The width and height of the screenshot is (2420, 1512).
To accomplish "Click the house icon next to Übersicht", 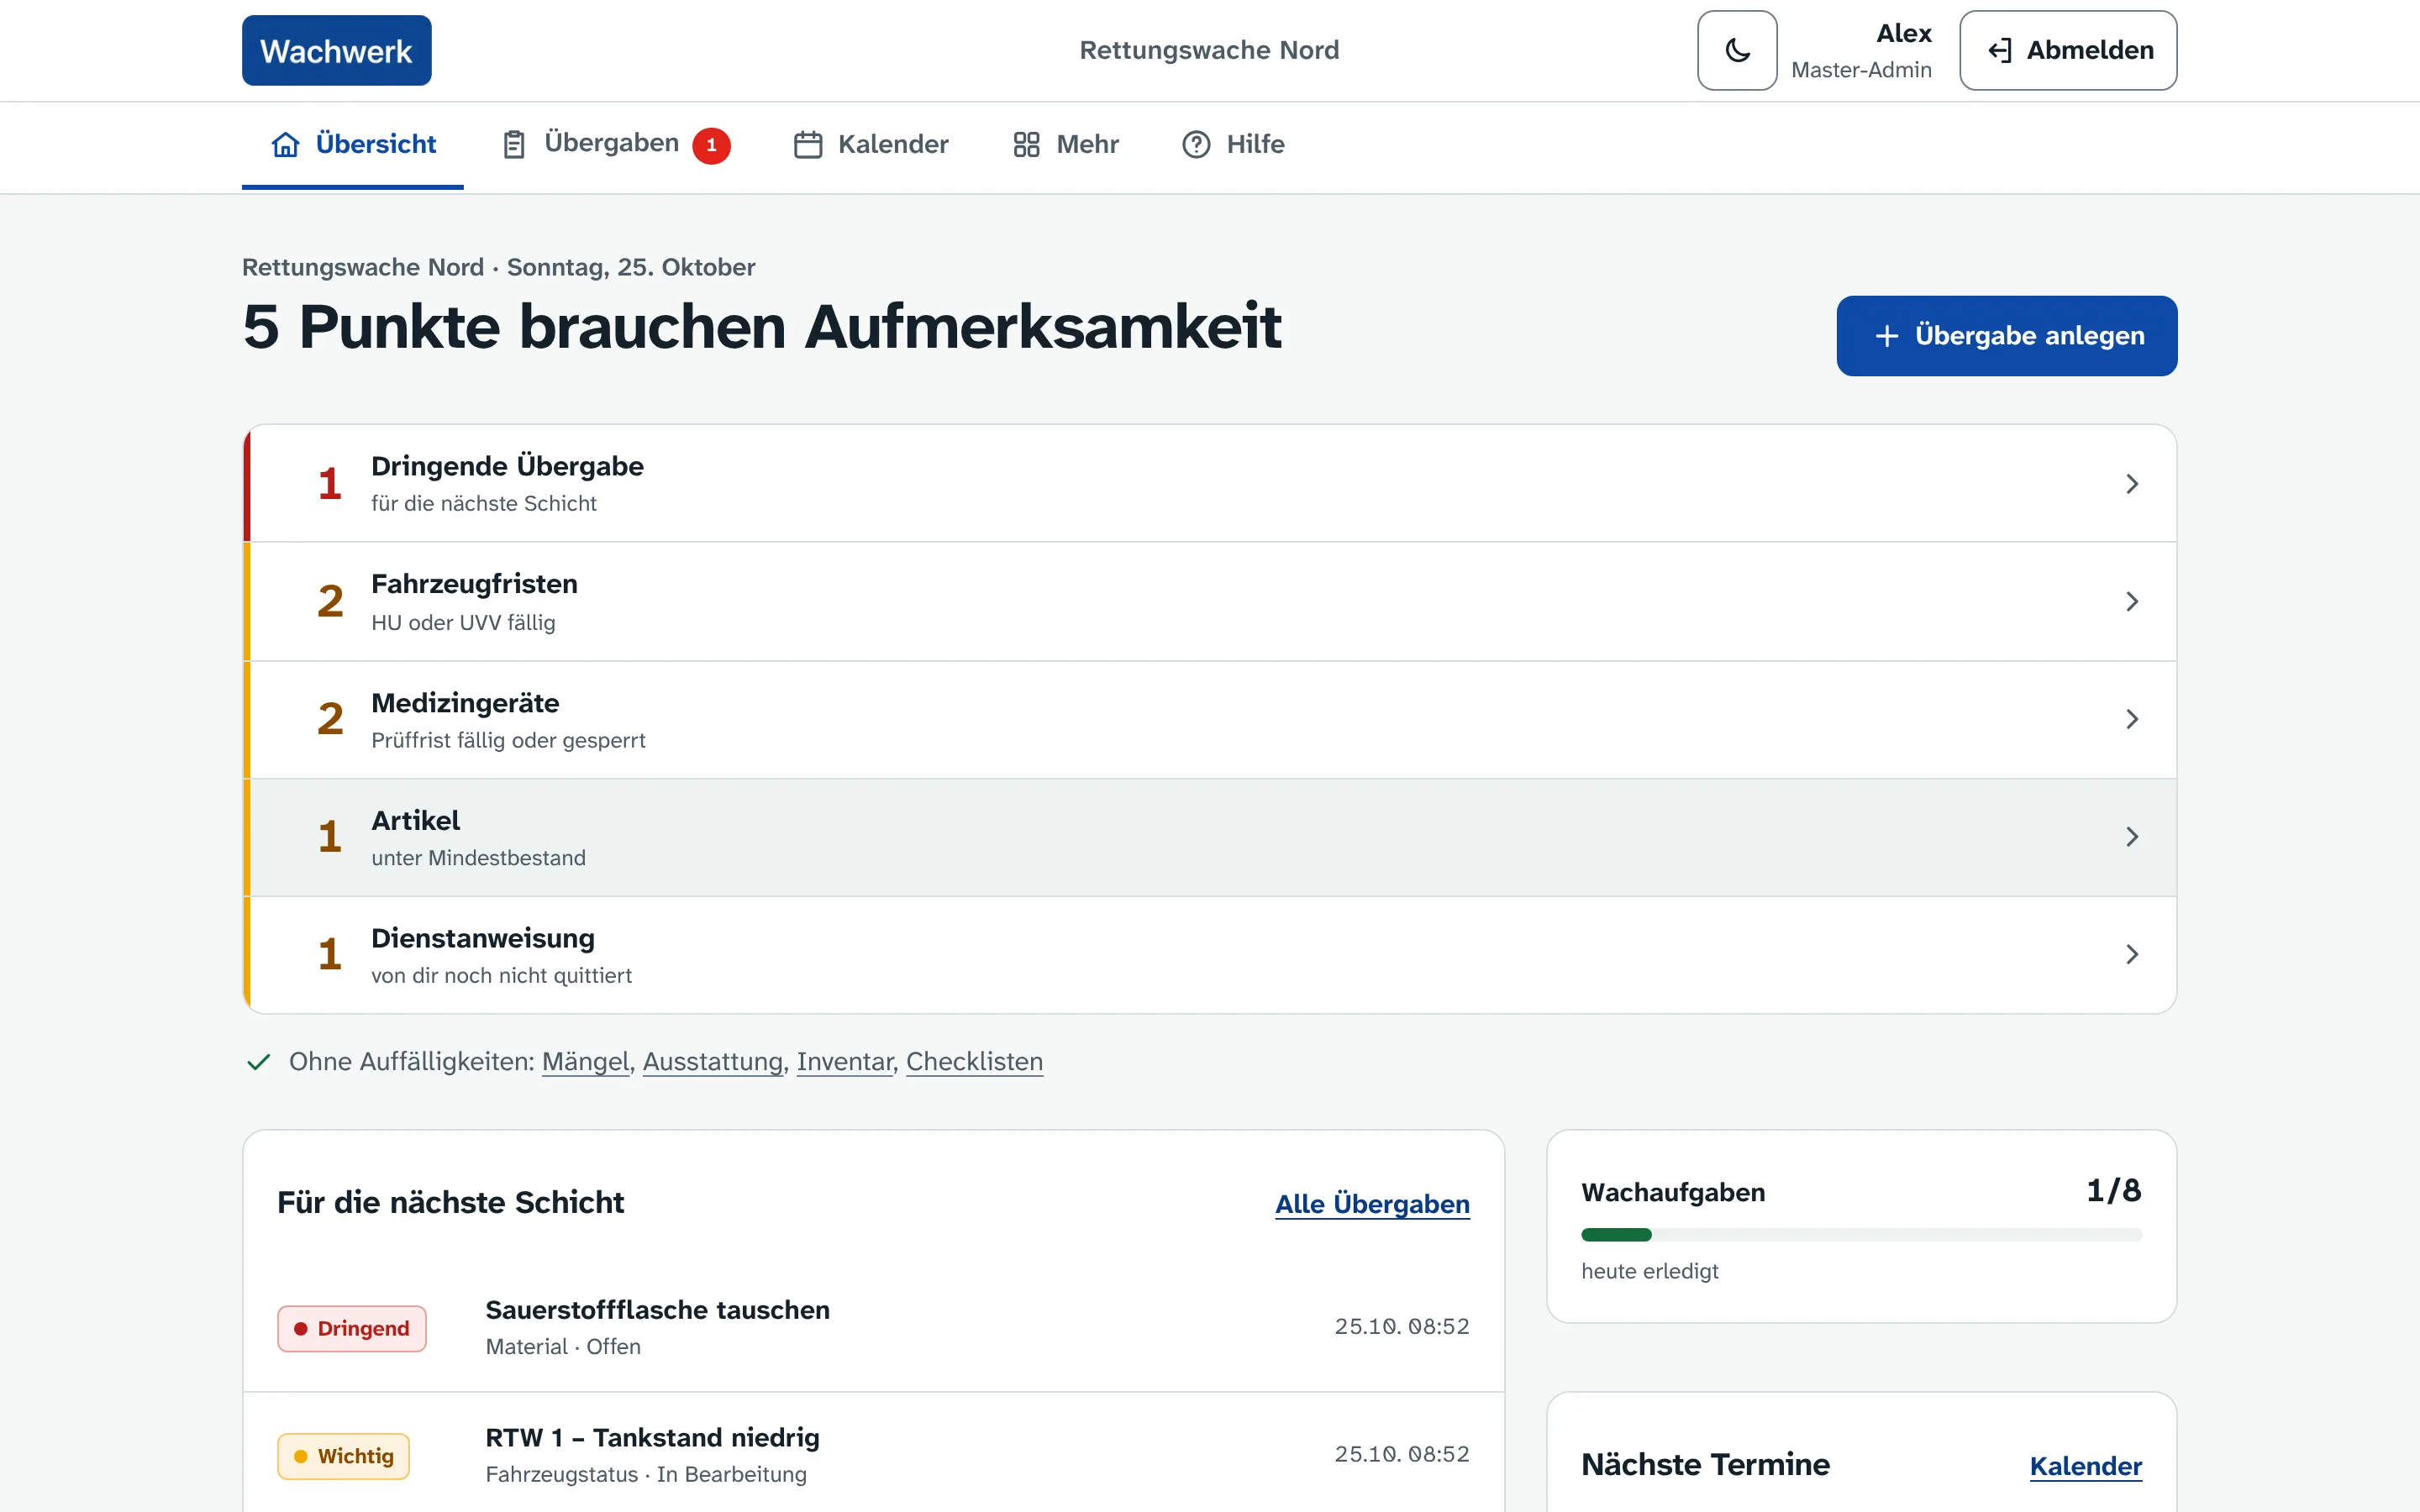I will pyautogui.click(x=286, y=144).
